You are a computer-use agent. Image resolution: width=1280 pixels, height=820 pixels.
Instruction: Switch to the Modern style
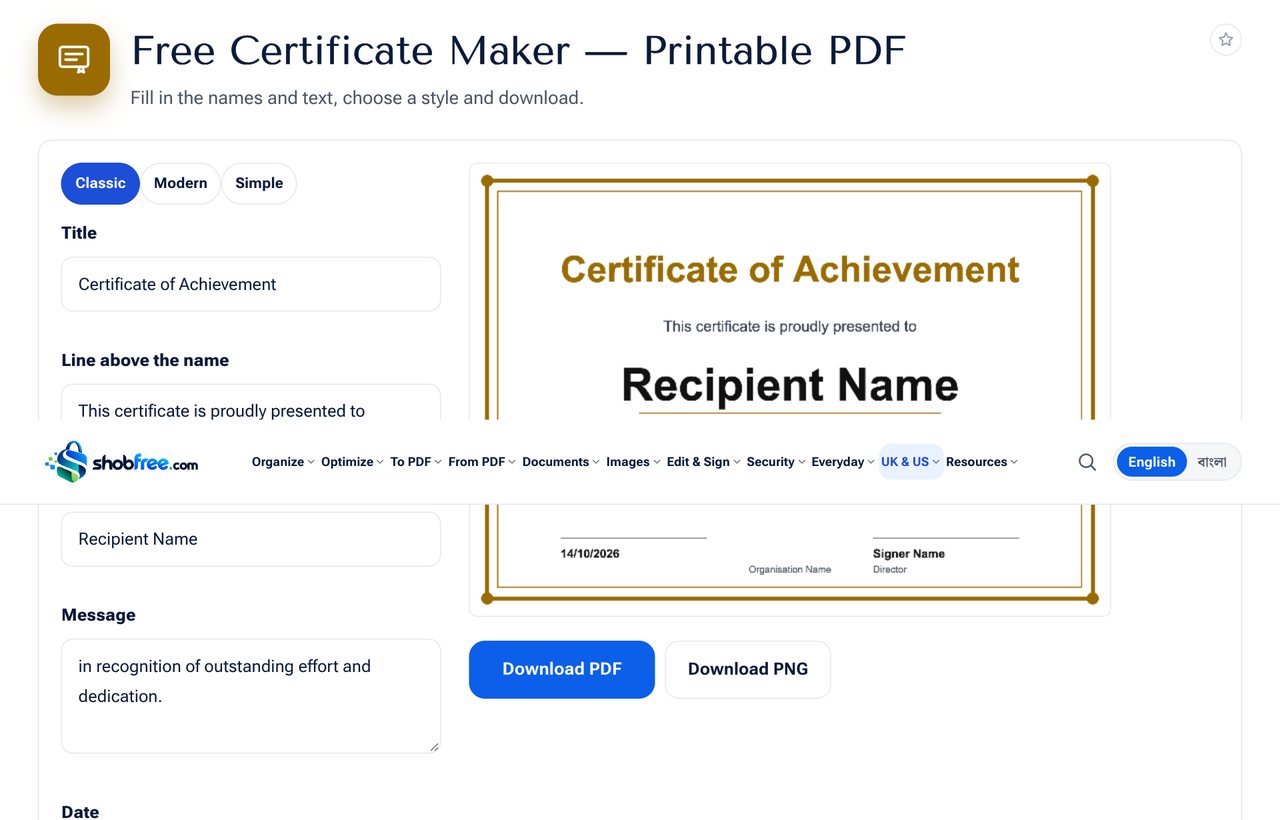point(181,184)
